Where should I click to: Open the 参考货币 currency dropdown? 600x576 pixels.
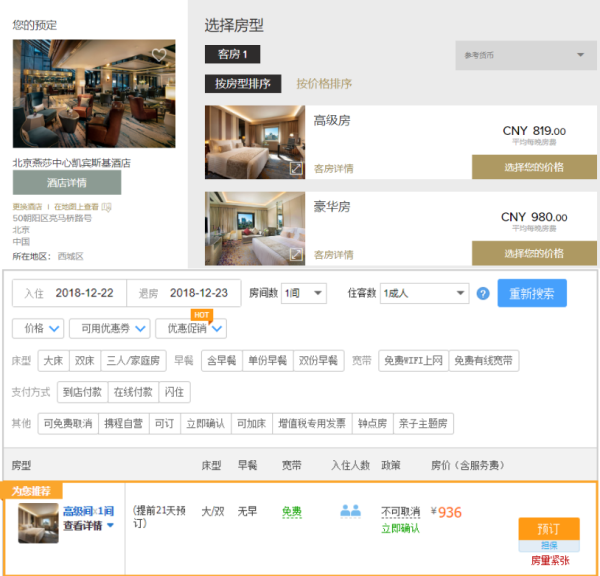tap(526, 55)
